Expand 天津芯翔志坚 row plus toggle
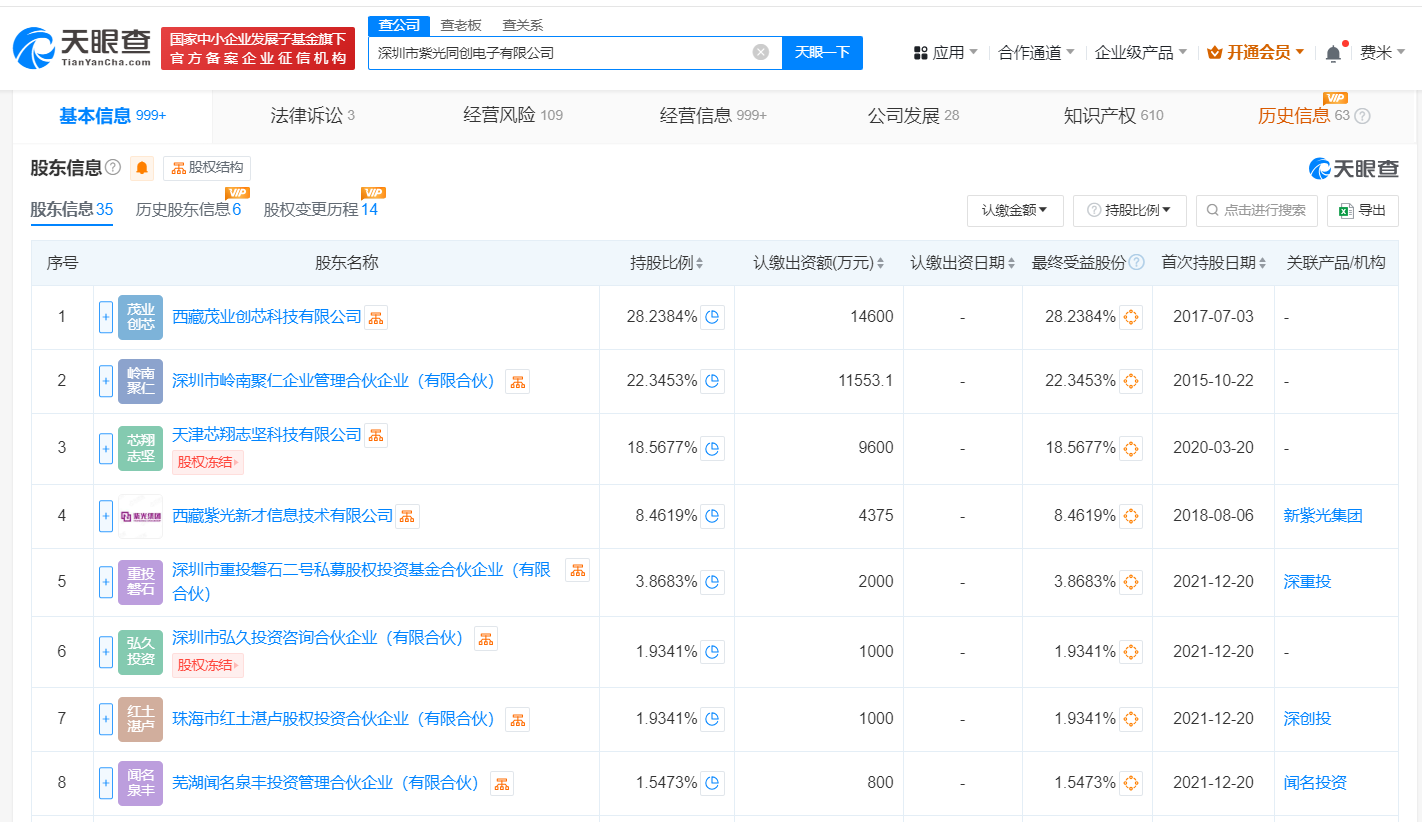Viewport: 1422px width, 822px height. coord(106,448)
